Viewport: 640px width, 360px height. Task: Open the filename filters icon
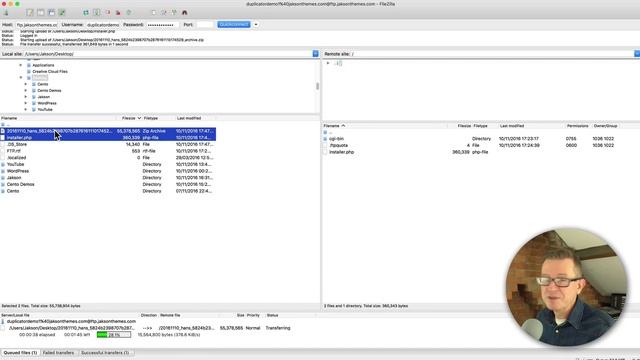(x=153, y=13)
